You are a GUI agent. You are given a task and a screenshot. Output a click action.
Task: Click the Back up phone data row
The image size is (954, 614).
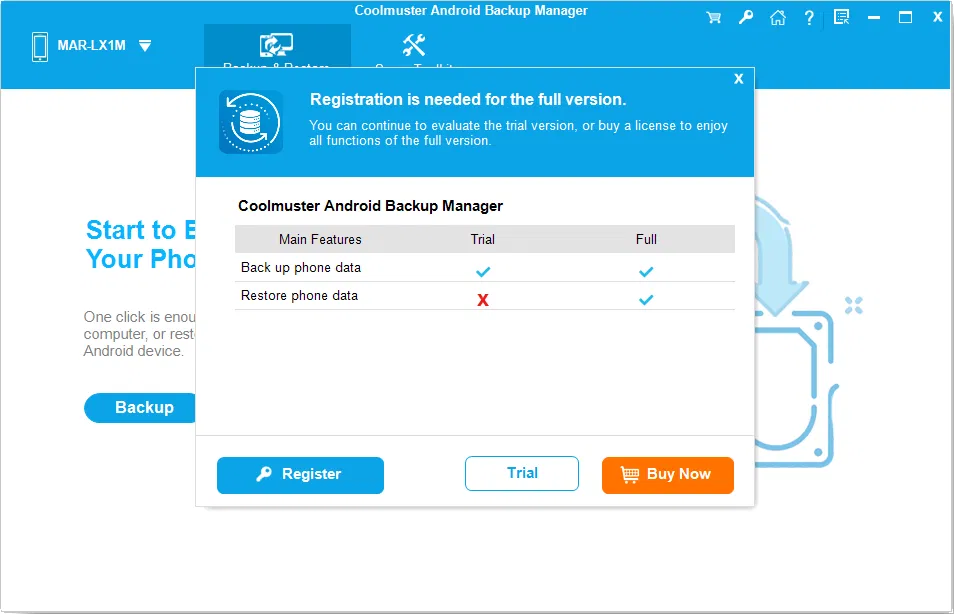coord(301,268)
